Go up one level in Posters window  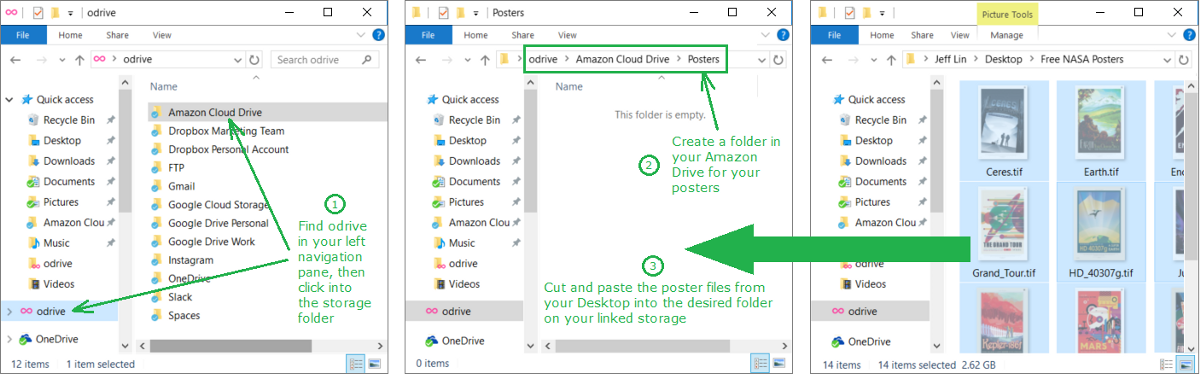coord(484,60)
